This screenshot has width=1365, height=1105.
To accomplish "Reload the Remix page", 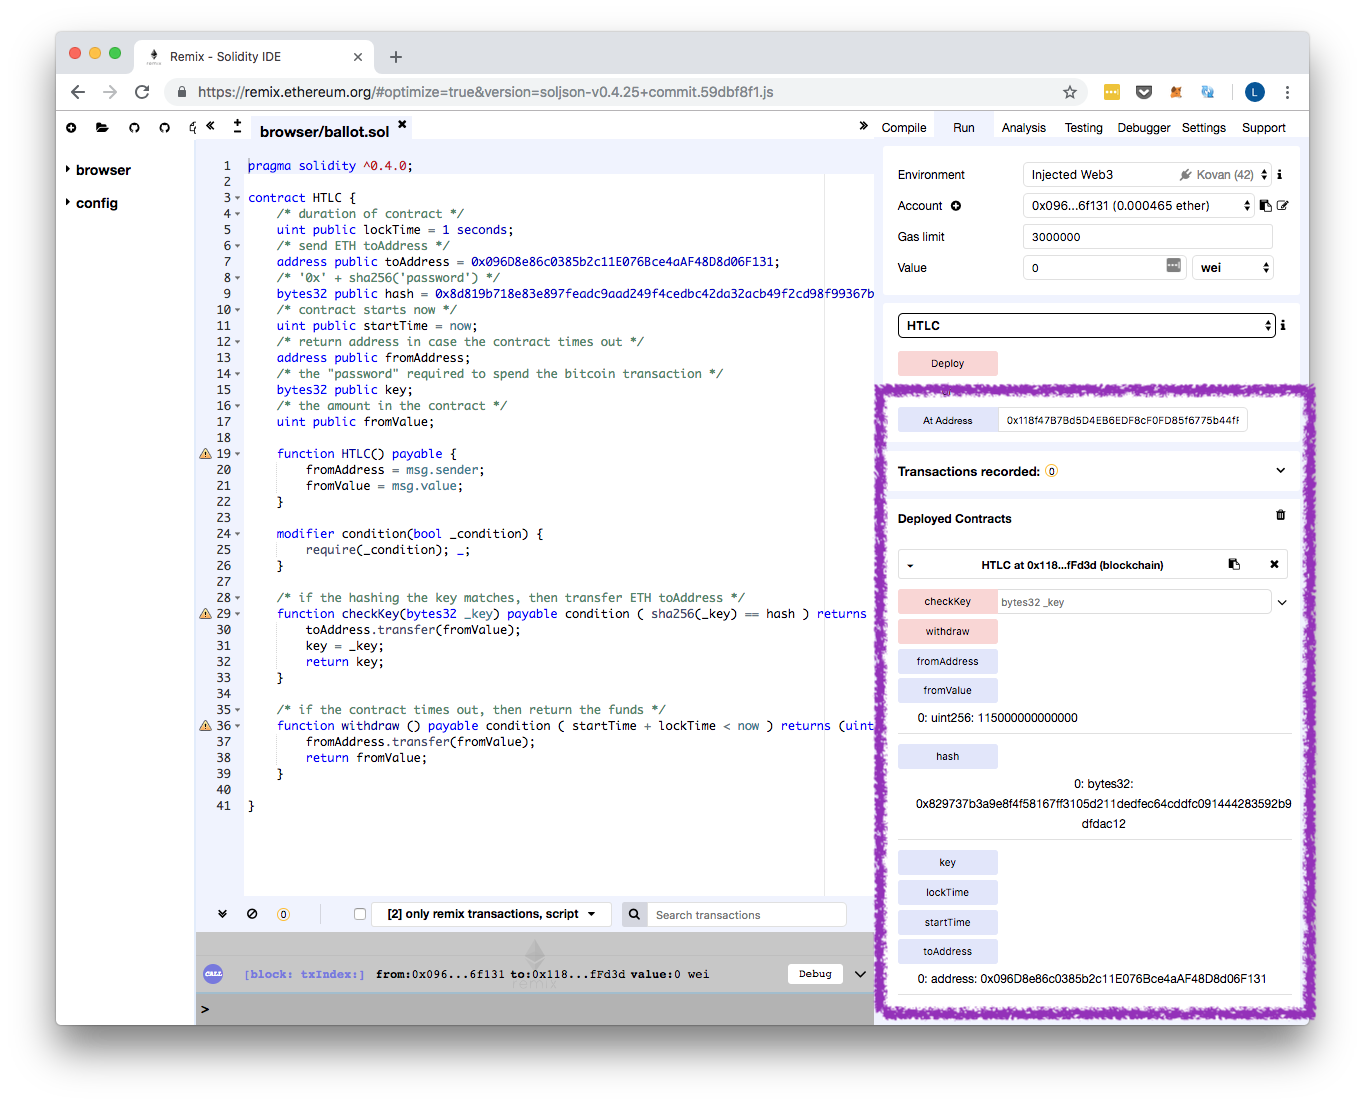I will coord(142,92).
